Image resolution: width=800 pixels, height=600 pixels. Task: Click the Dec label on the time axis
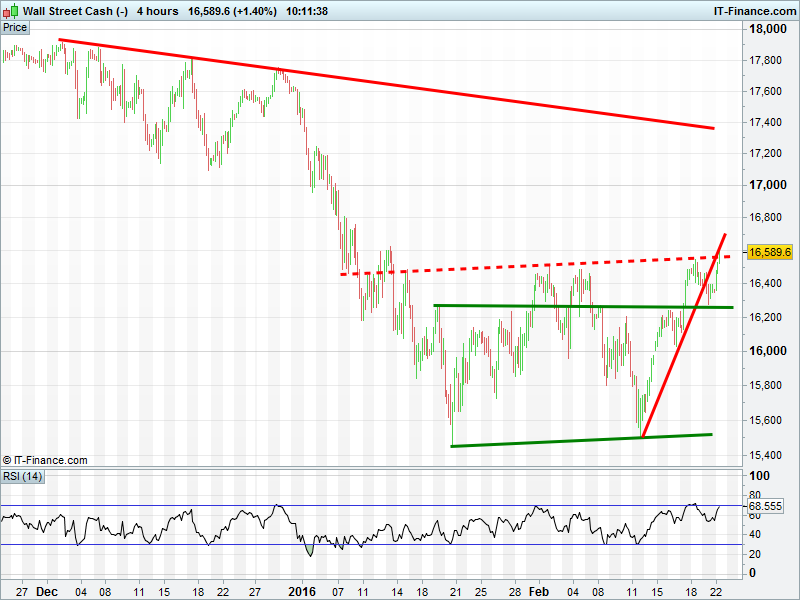pos(47,592)
